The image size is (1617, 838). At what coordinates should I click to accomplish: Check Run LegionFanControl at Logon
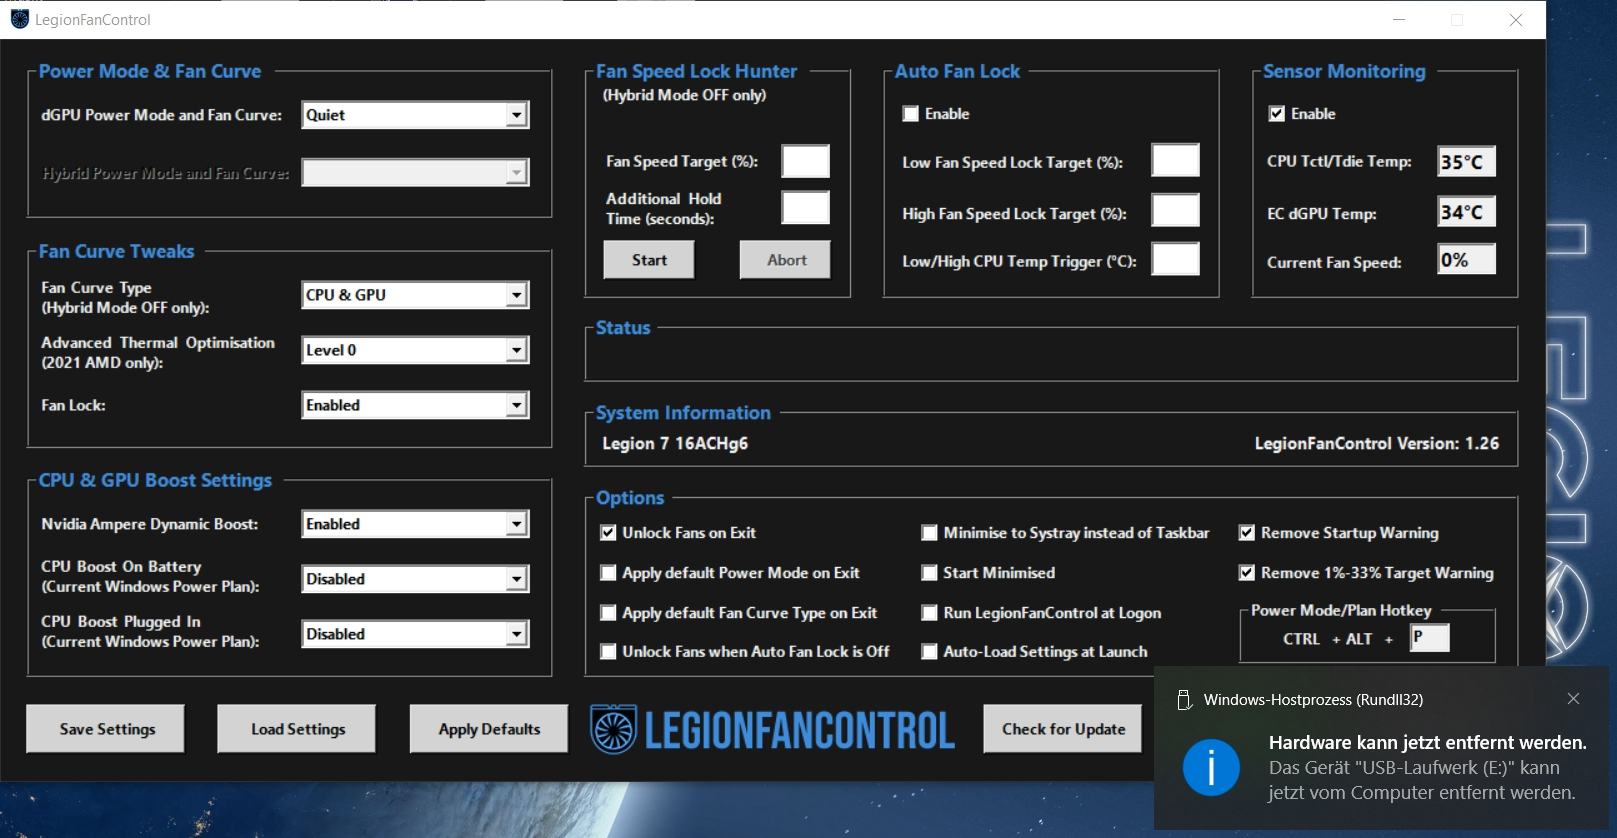[x=929, y=613]
